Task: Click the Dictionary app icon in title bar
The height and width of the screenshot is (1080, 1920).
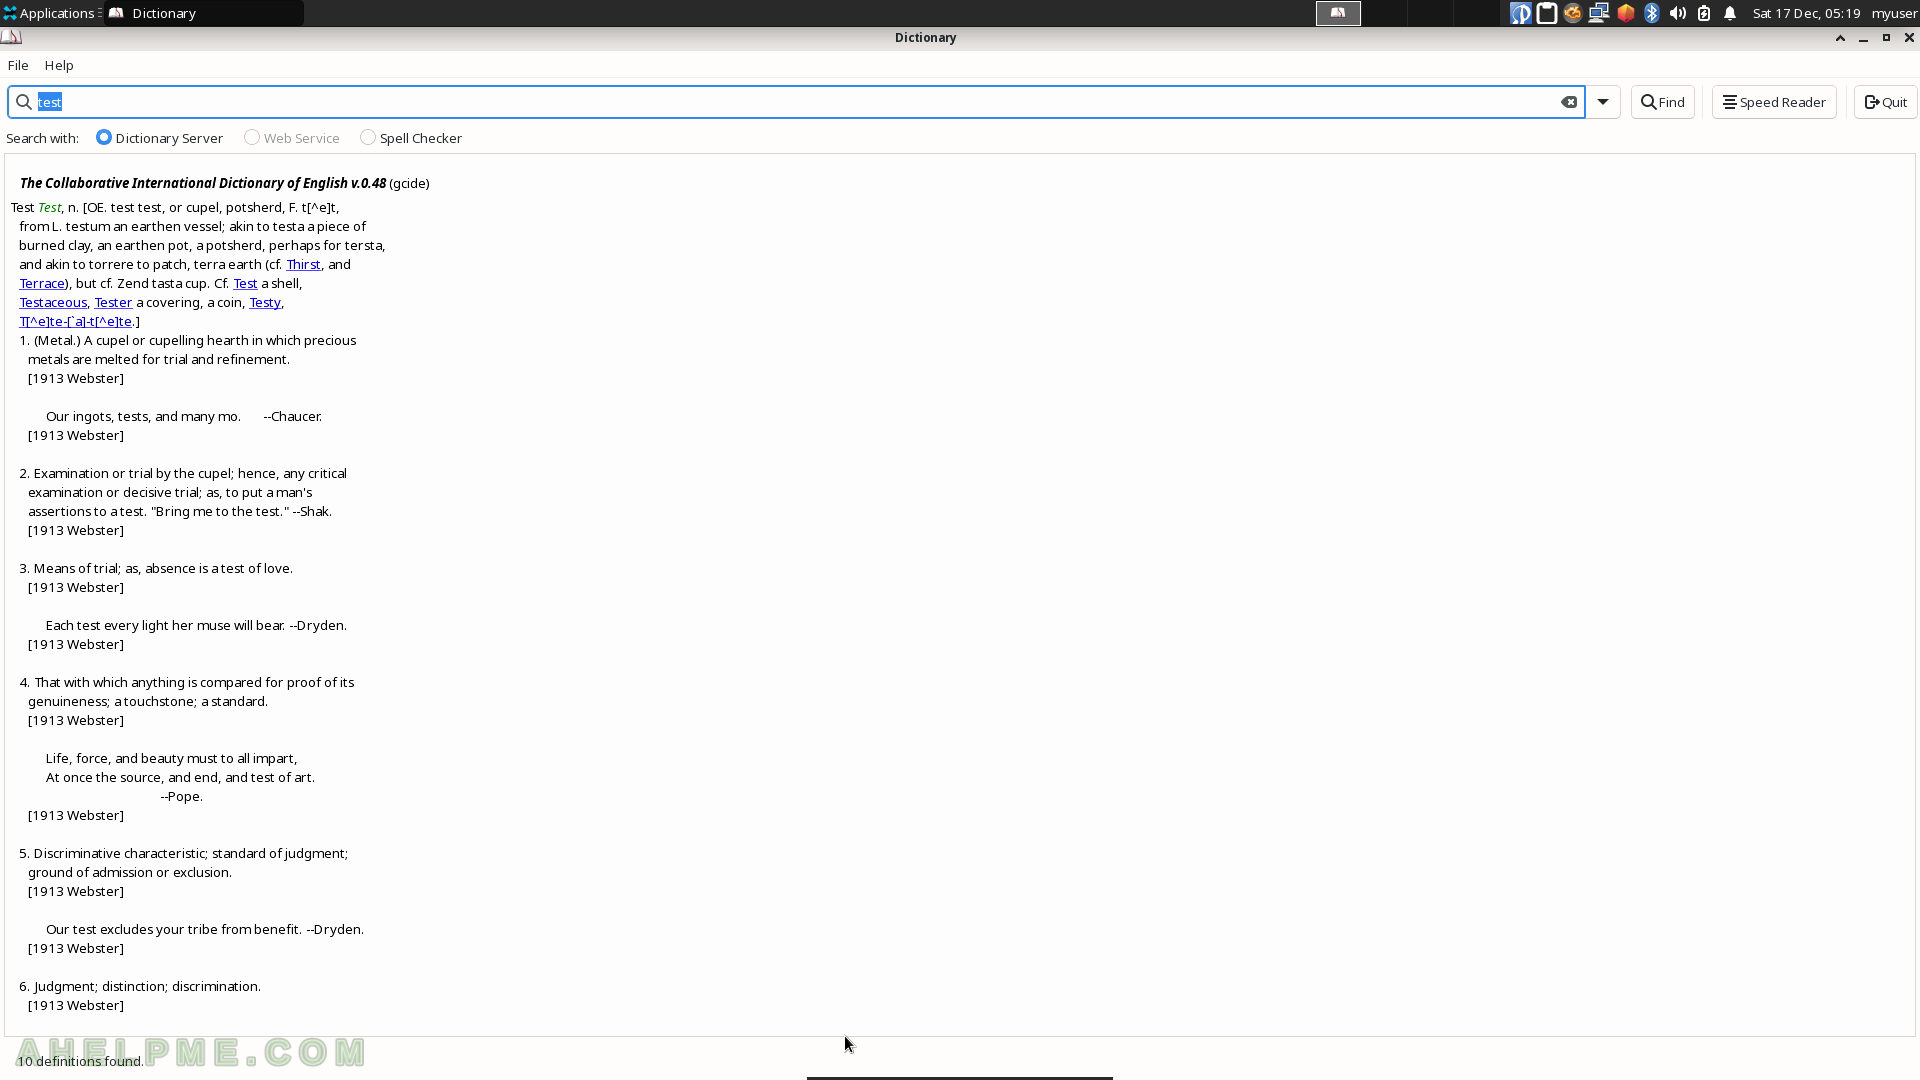Action: pos(11,37)
